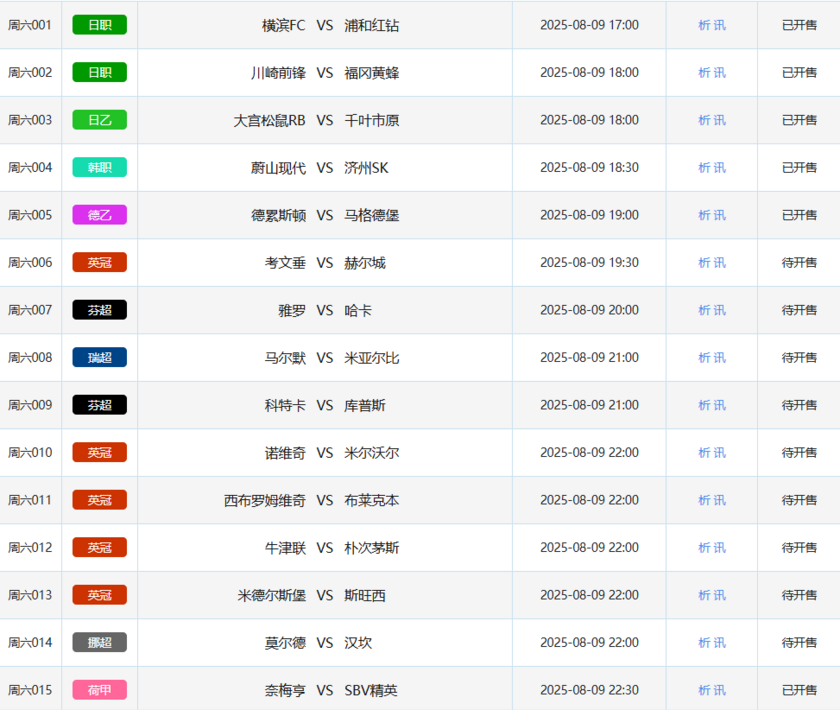Click the 芬超 badge in row 周六007

tap(99, 310)
